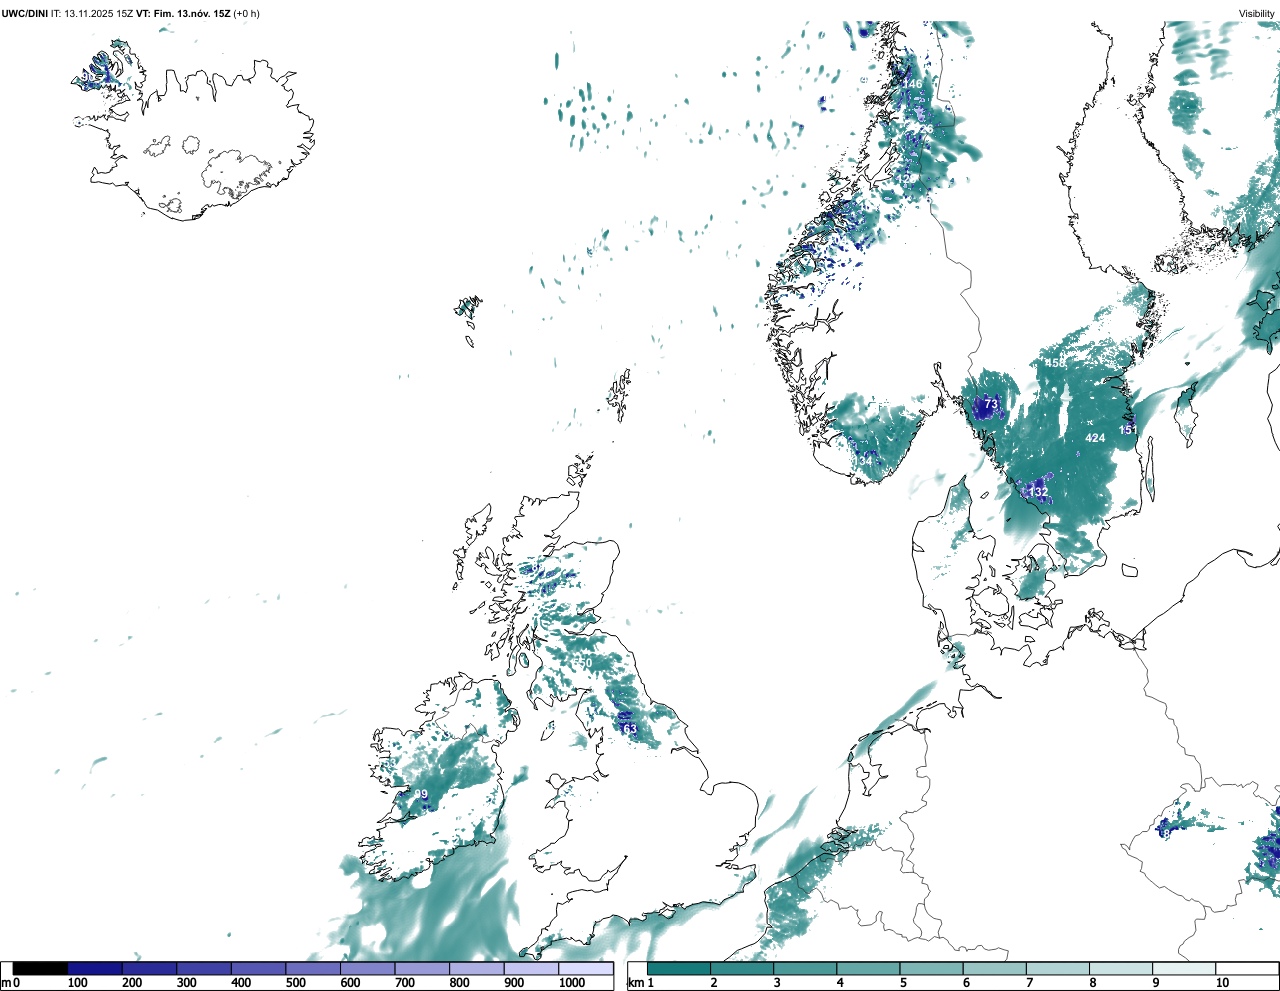Click the "500" tick label in legend
1280x991 pixels.
295,983
